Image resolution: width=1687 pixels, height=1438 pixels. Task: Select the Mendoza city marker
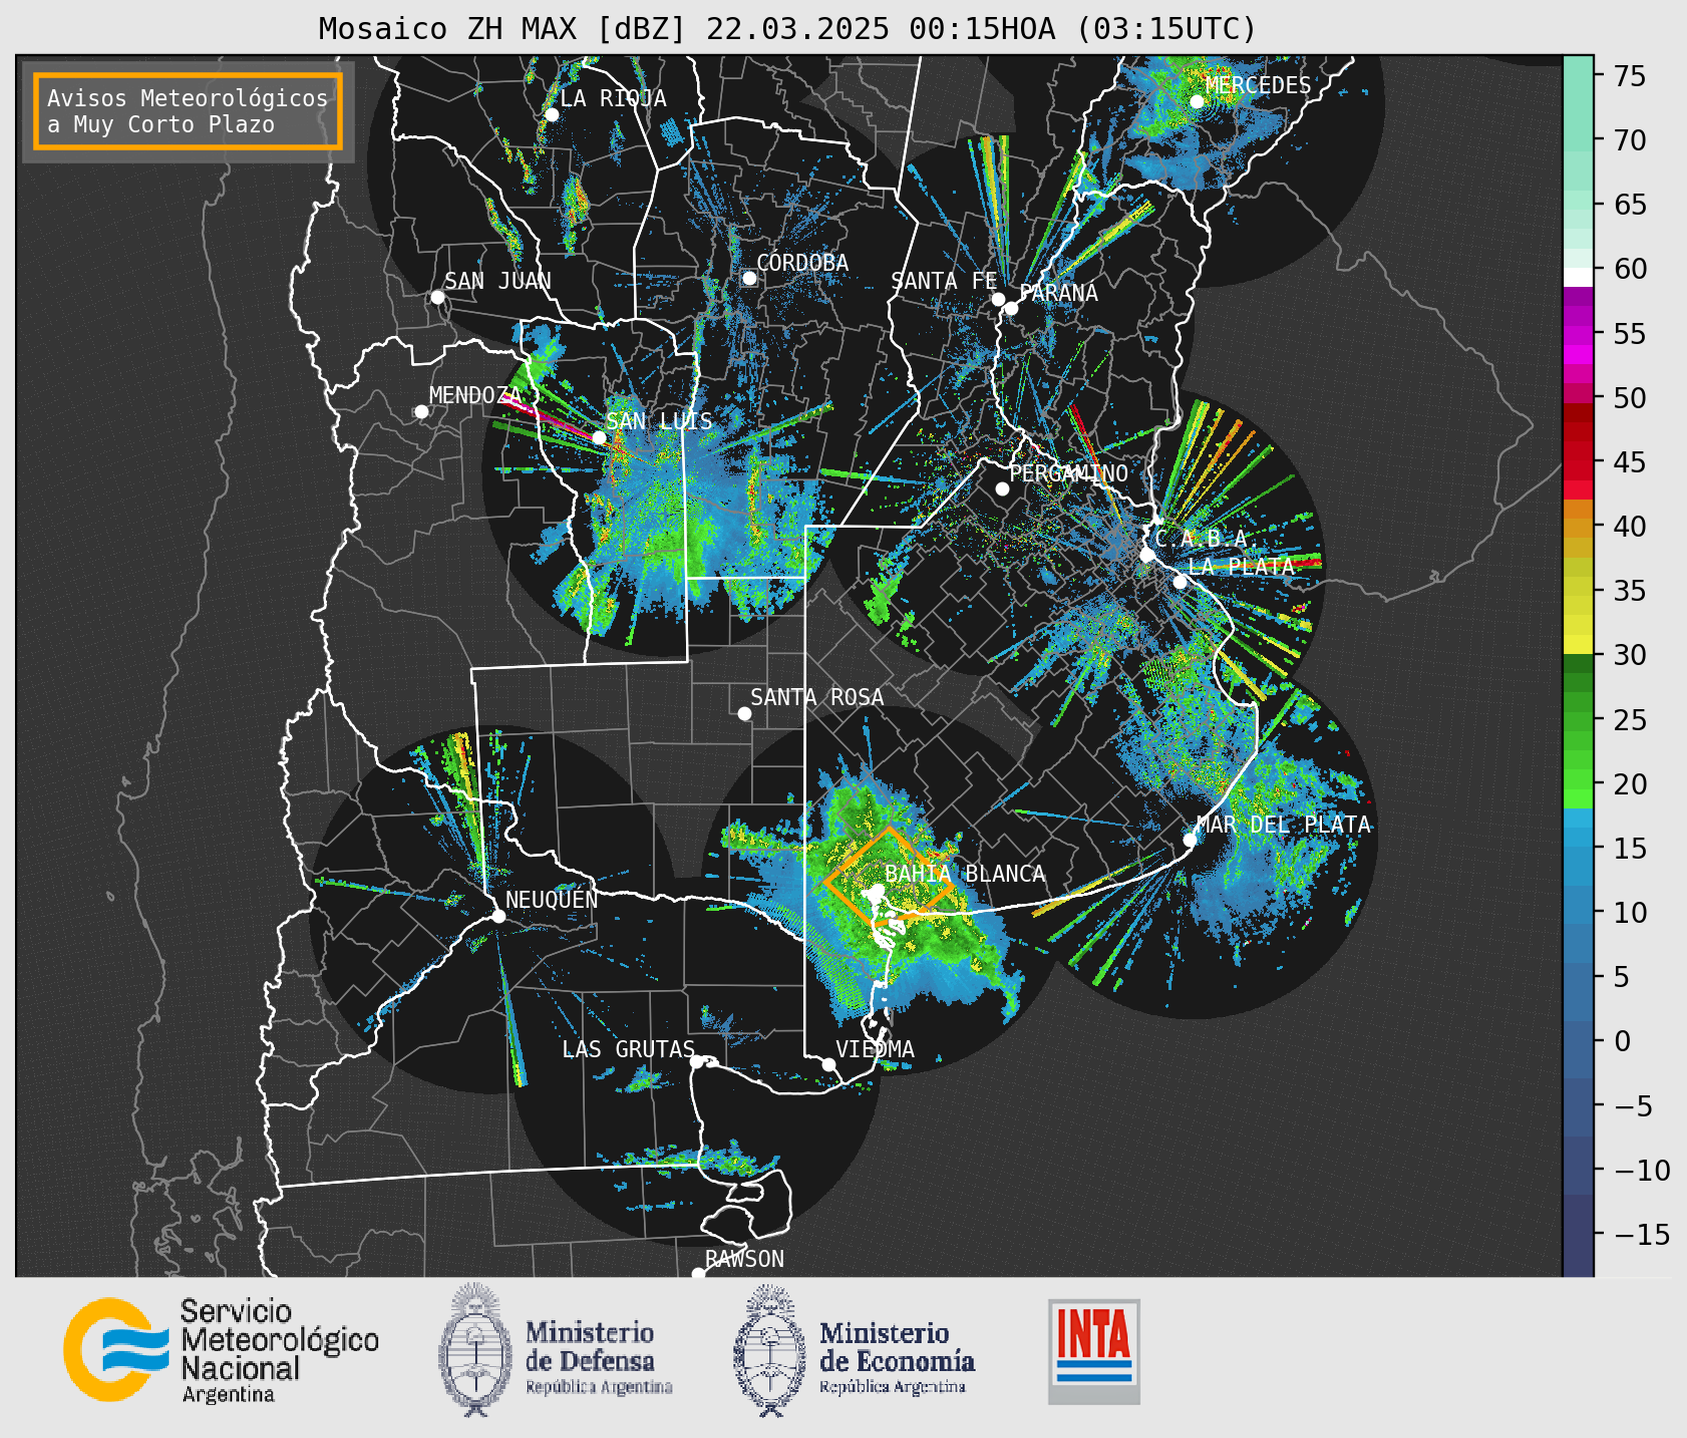(421, 412)
